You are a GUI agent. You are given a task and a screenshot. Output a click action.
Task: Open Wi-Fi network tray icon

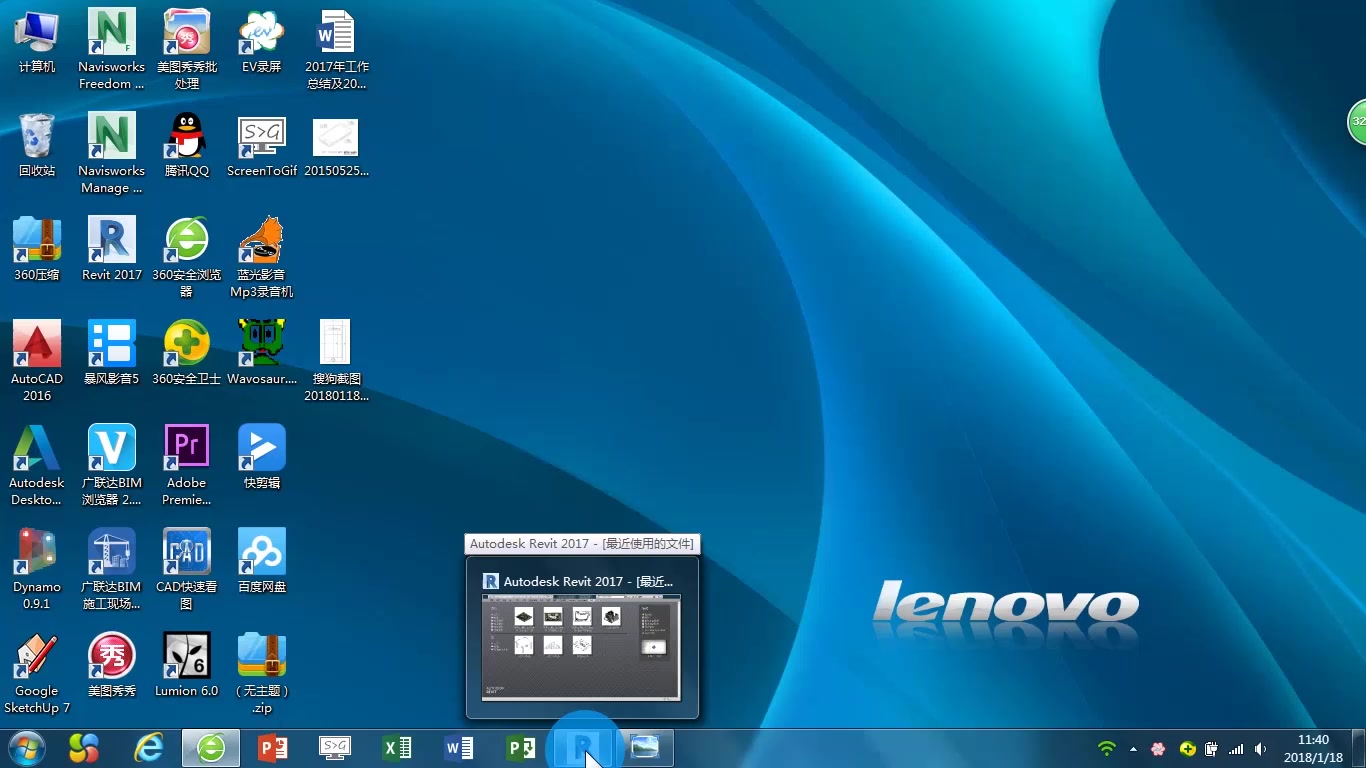coord(1106,748)
